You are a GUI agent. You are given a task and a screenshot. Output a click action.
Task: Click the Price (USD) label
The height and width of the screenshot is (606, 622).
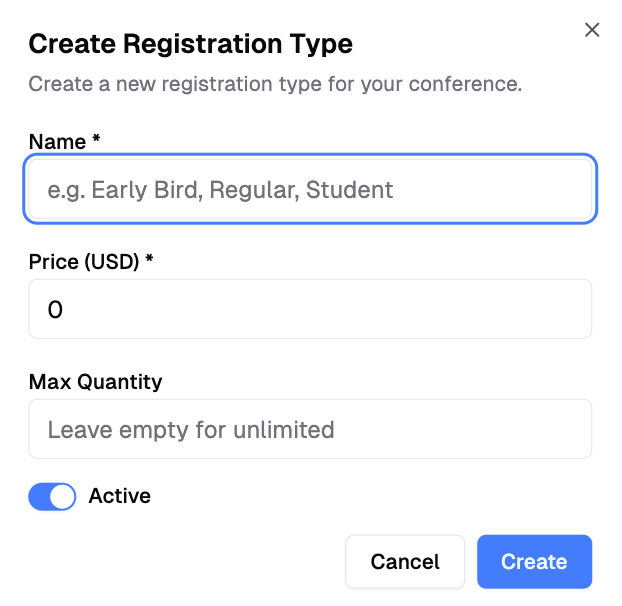click(x=85, y=261)
